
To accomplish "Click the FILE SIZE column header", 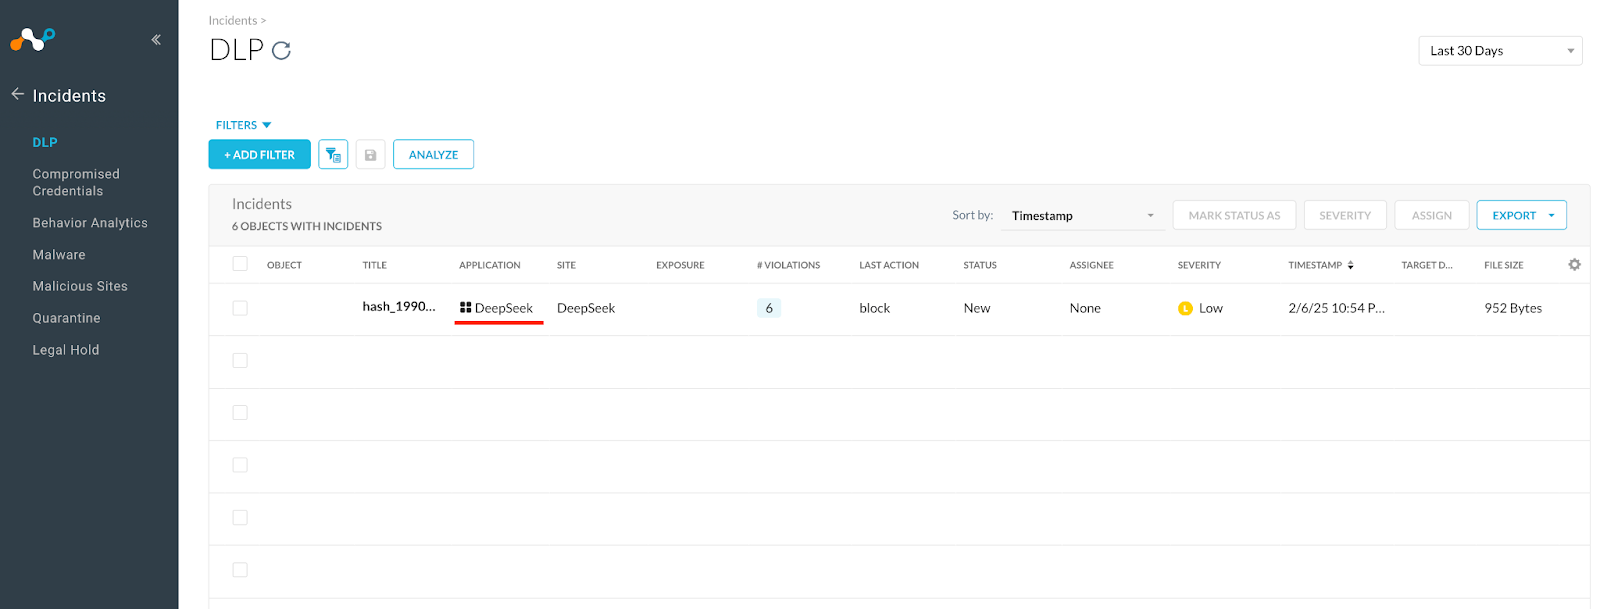I will tap(1503, 265).
